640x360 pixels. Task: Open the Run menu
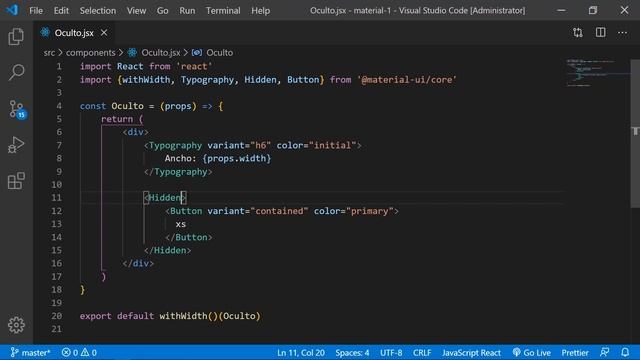pyautogui.click(x=187, y=10)
